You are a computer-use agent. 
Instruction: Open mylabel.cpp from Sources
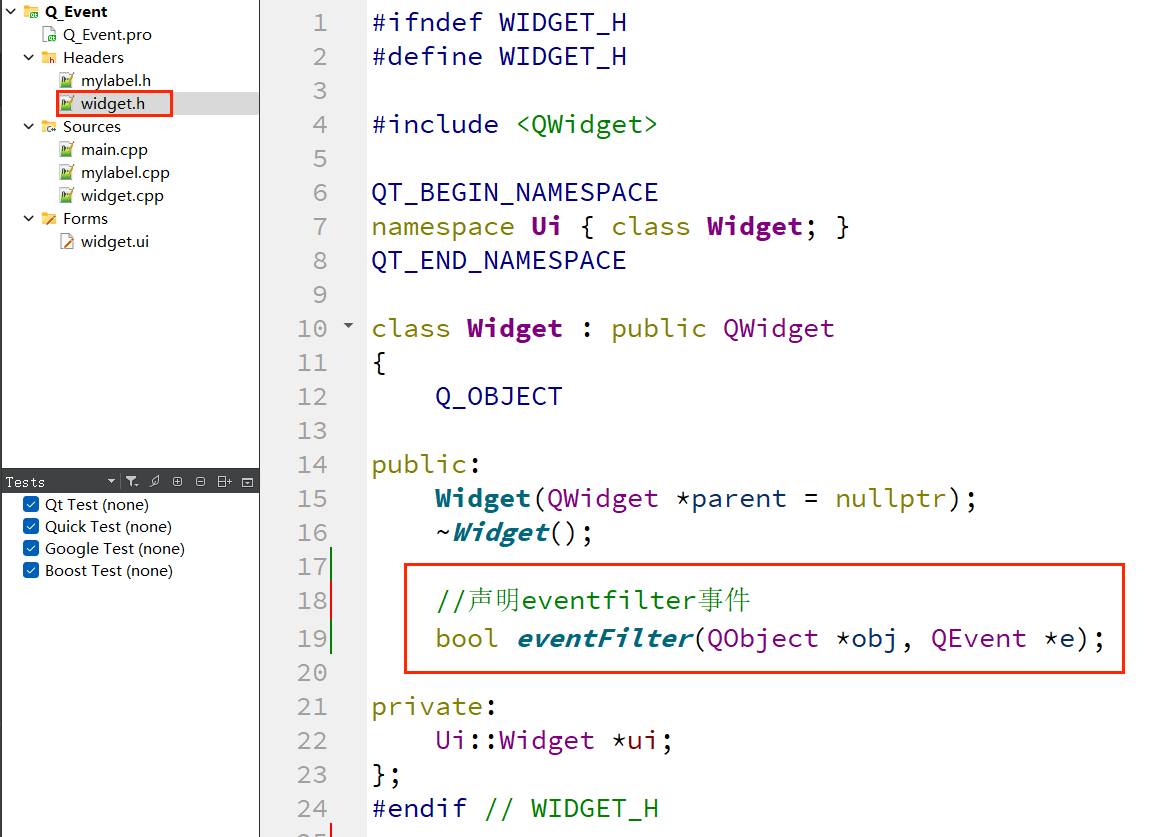point(125,173)
